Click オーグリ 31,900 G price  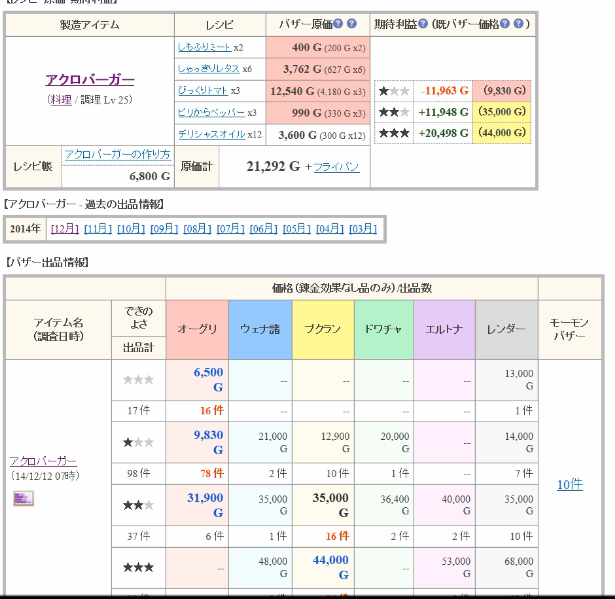point(205,505)
